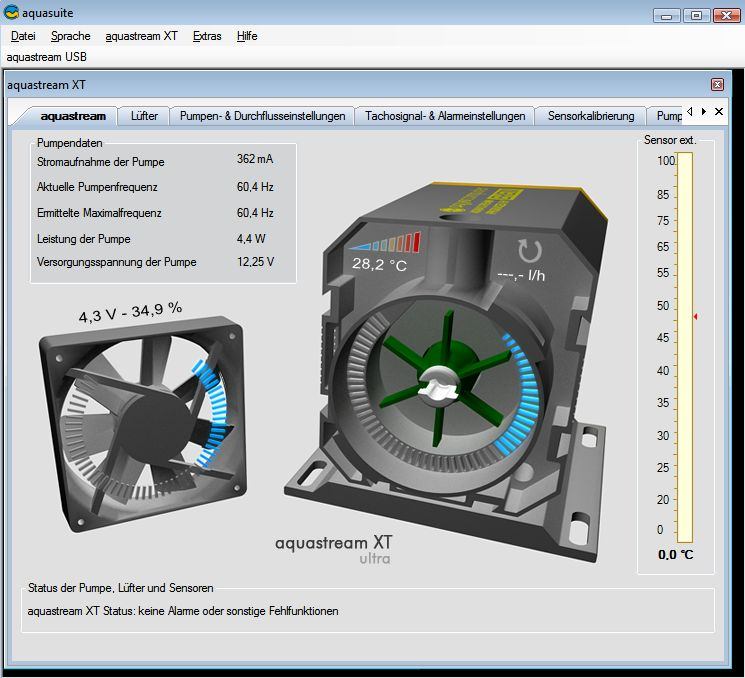Open the aquastream XT menu
Image resolution: width=745 pixels, height=678 pixels.
click(141, 36)
